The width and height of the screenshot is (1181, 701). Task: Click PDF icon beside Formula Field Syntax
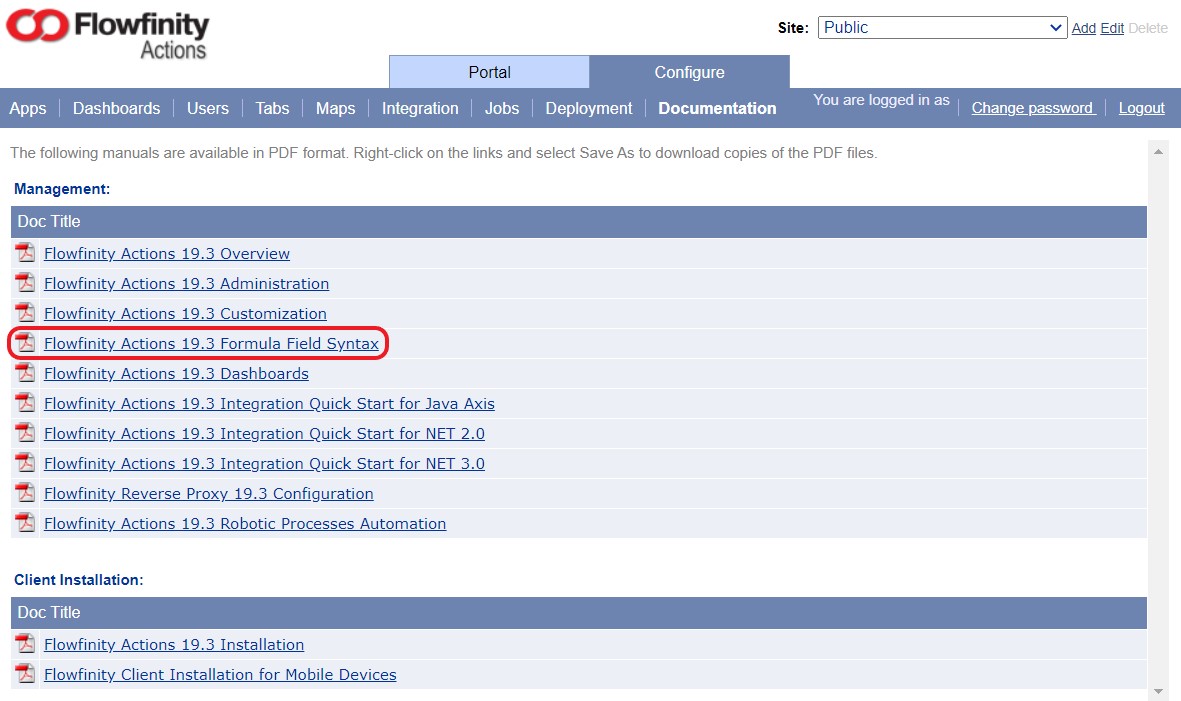25,344
